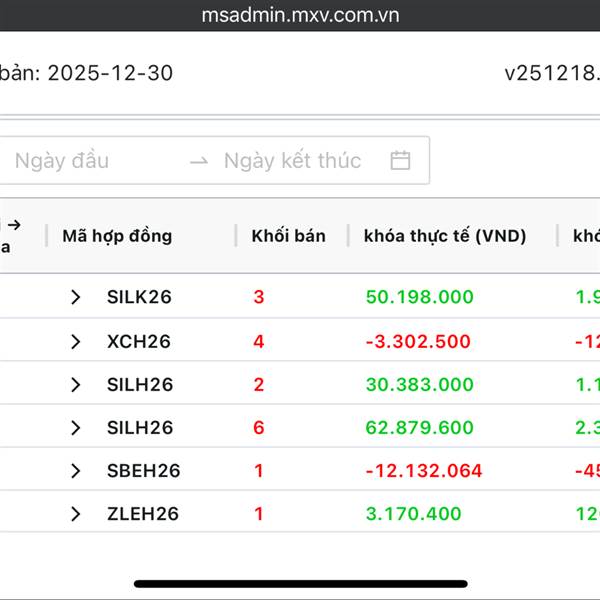The height and width of the screenshot is (600, 600).
Task: Select the -12.132.064 value for SBEH26
Action: click(424, 471)
